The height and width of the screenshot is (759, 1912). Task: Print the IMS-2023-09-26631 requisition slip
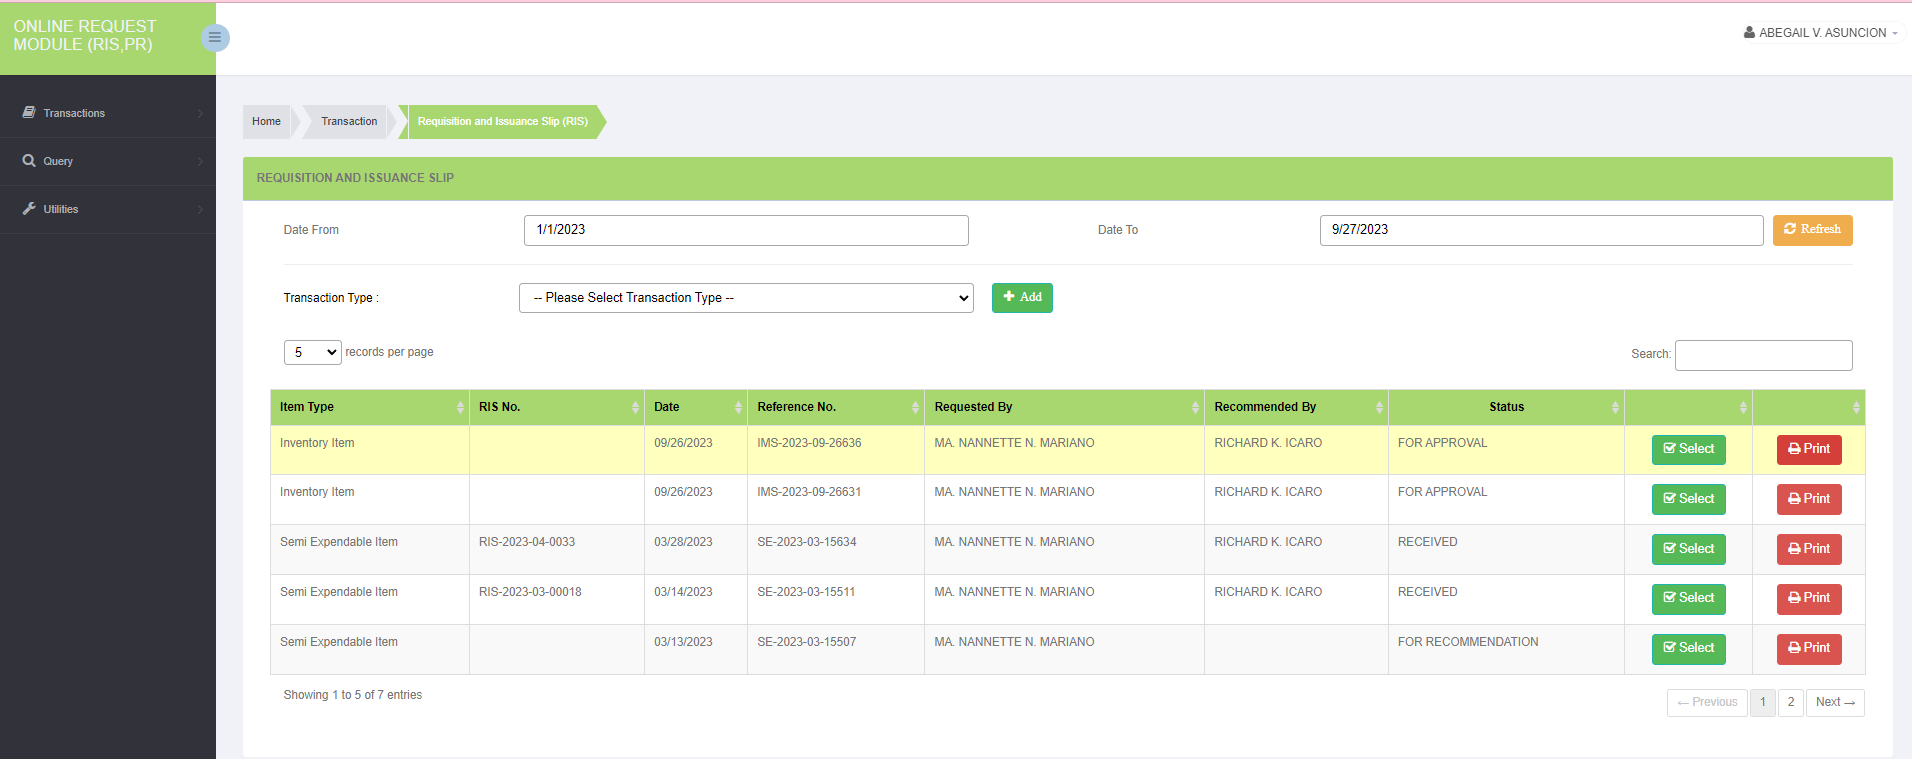(x=1809, y=500)
